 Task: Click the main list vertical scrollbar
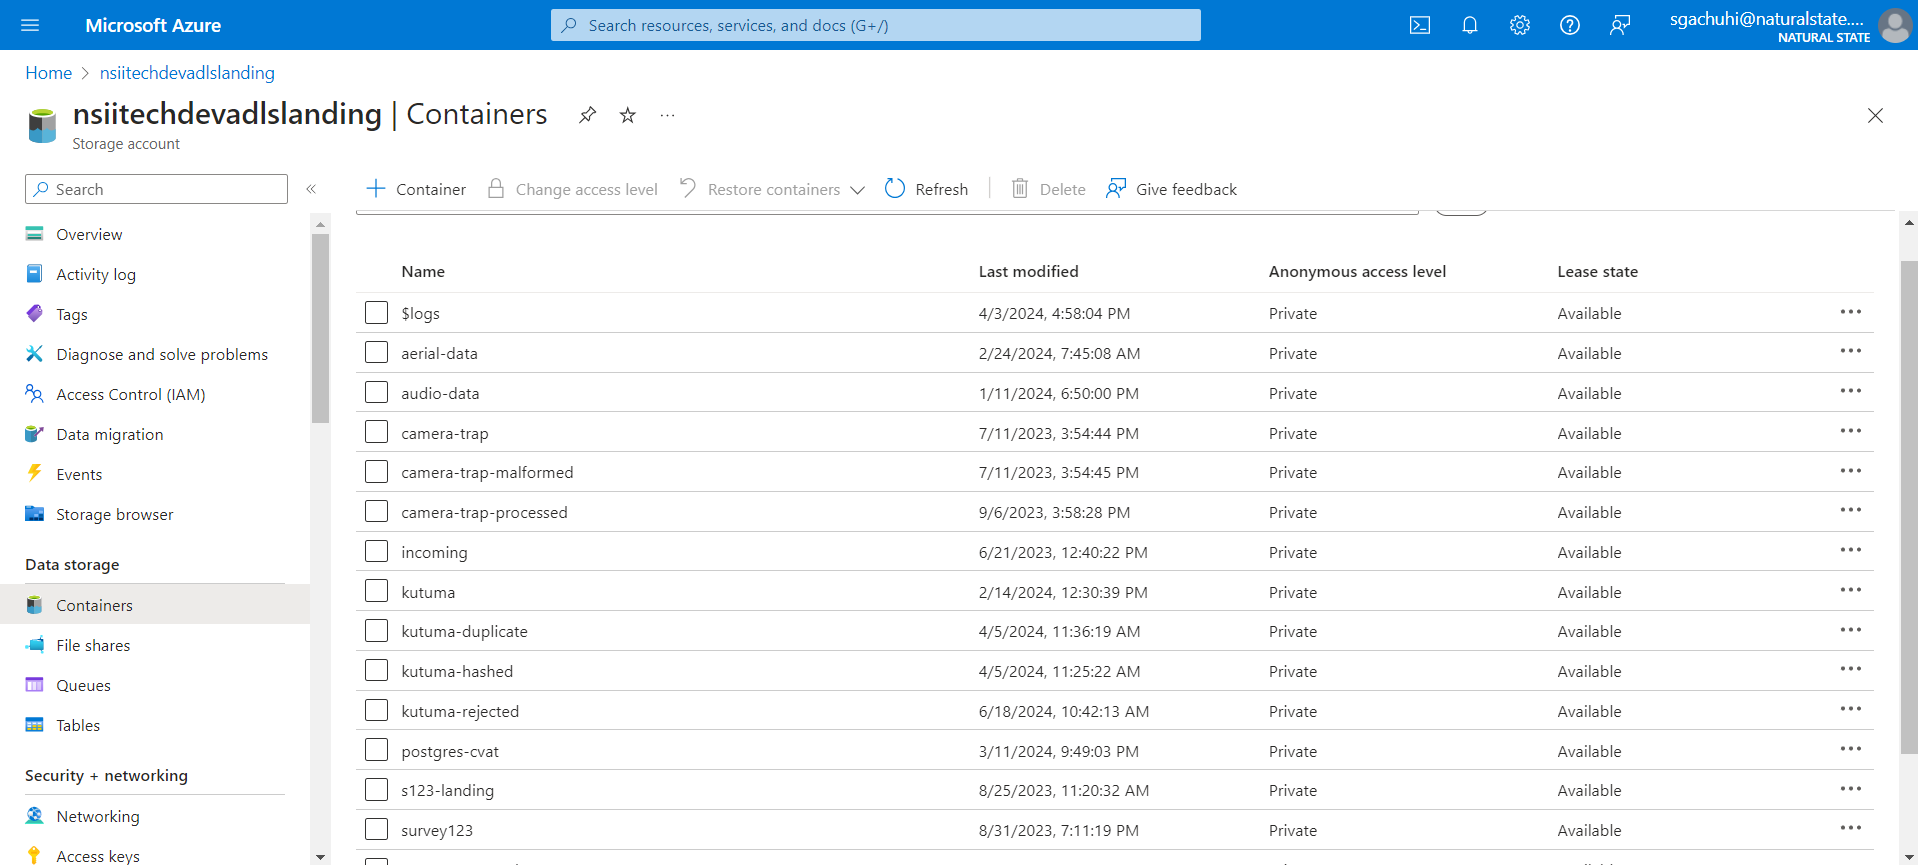1909,506
